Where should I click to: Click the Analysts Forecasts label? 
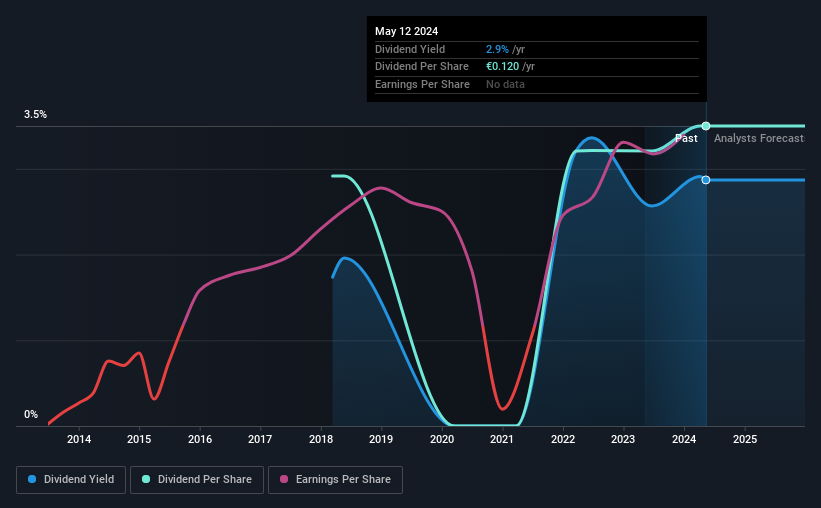click(759, 138)
